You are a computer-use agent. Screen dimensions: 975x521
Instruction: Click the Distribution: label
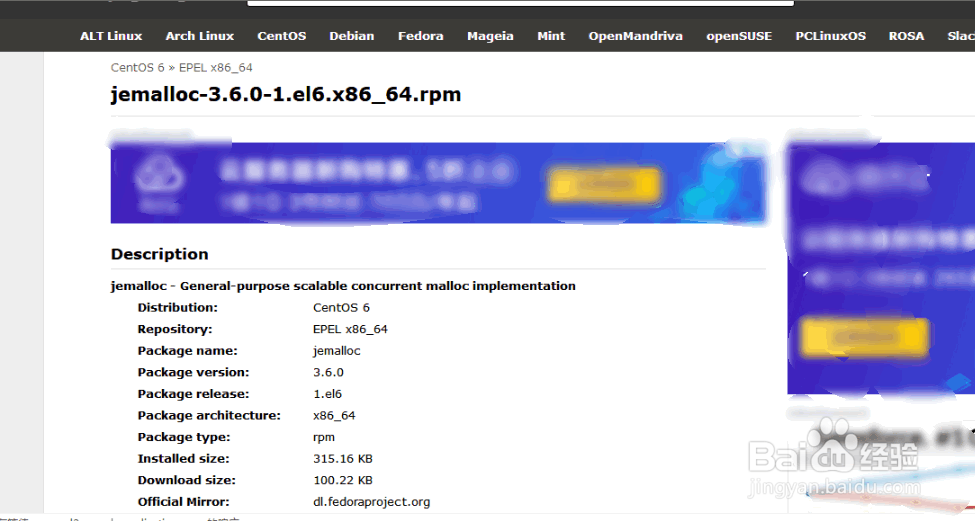177,308
